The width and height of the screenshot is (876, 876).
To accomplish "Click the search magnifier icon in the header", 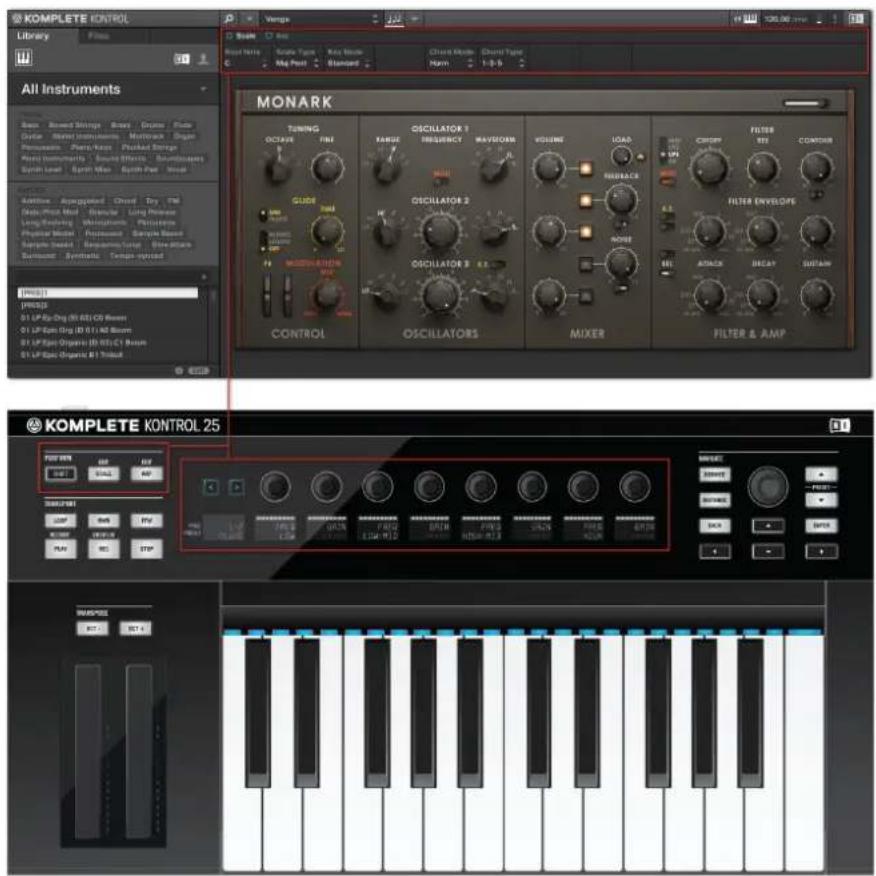I will tap(229, 18).
